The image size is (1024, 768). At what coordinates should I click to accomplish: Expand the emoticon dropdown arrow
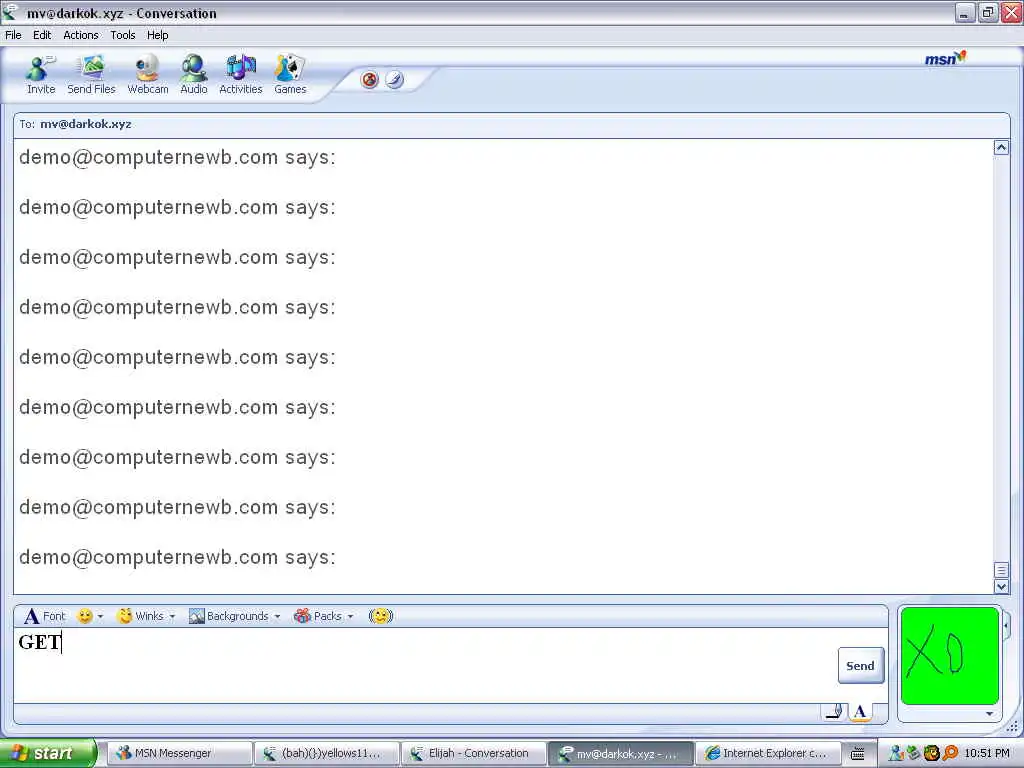point(101,616)
